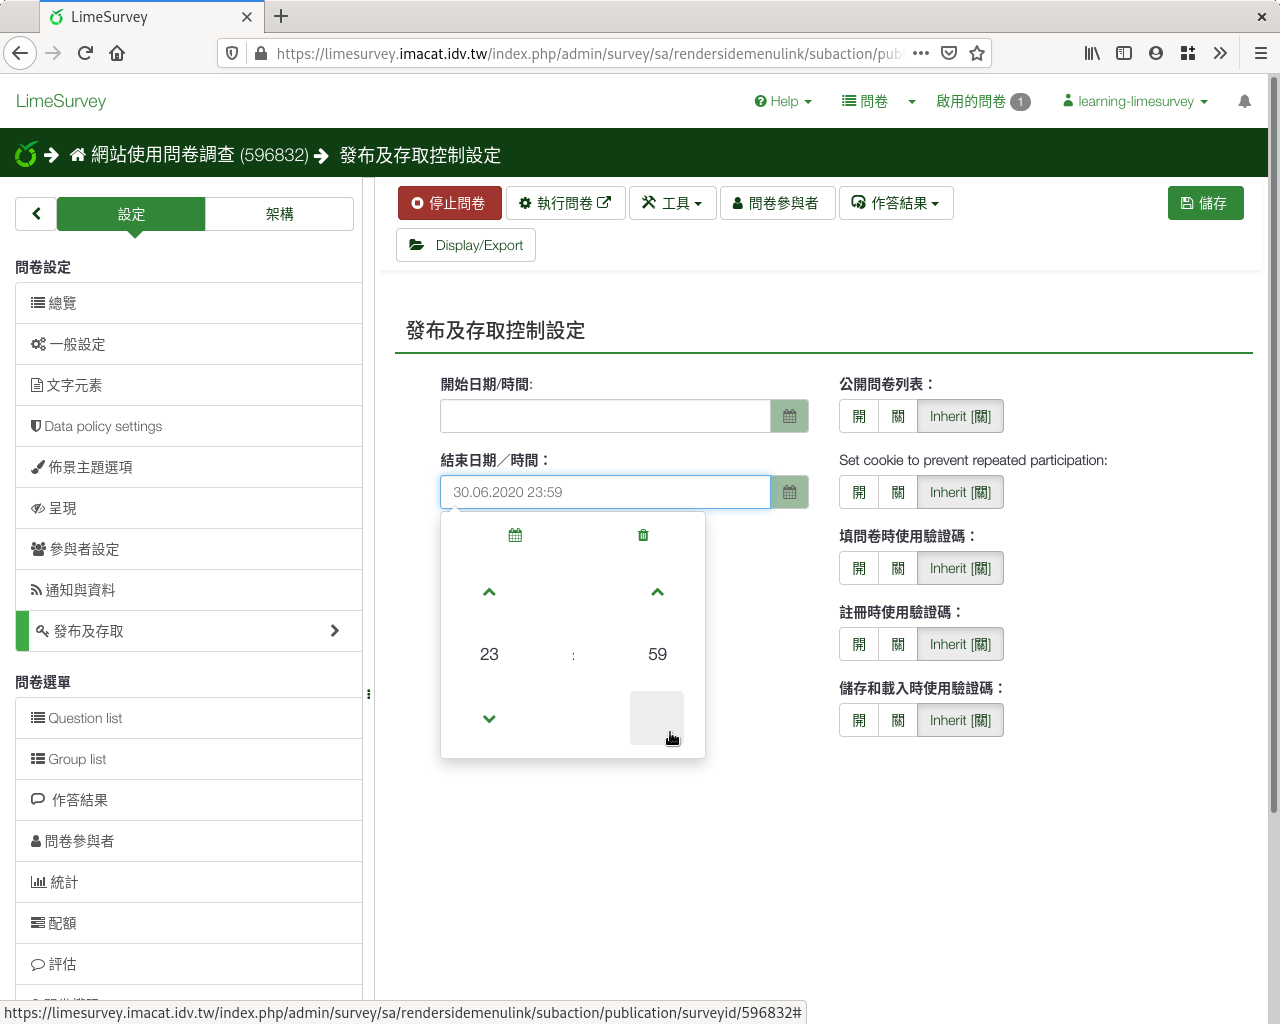Screen dimensions: 1280x1024
Task: Open the 啟用的問卷 link
Action: [983, 101]
